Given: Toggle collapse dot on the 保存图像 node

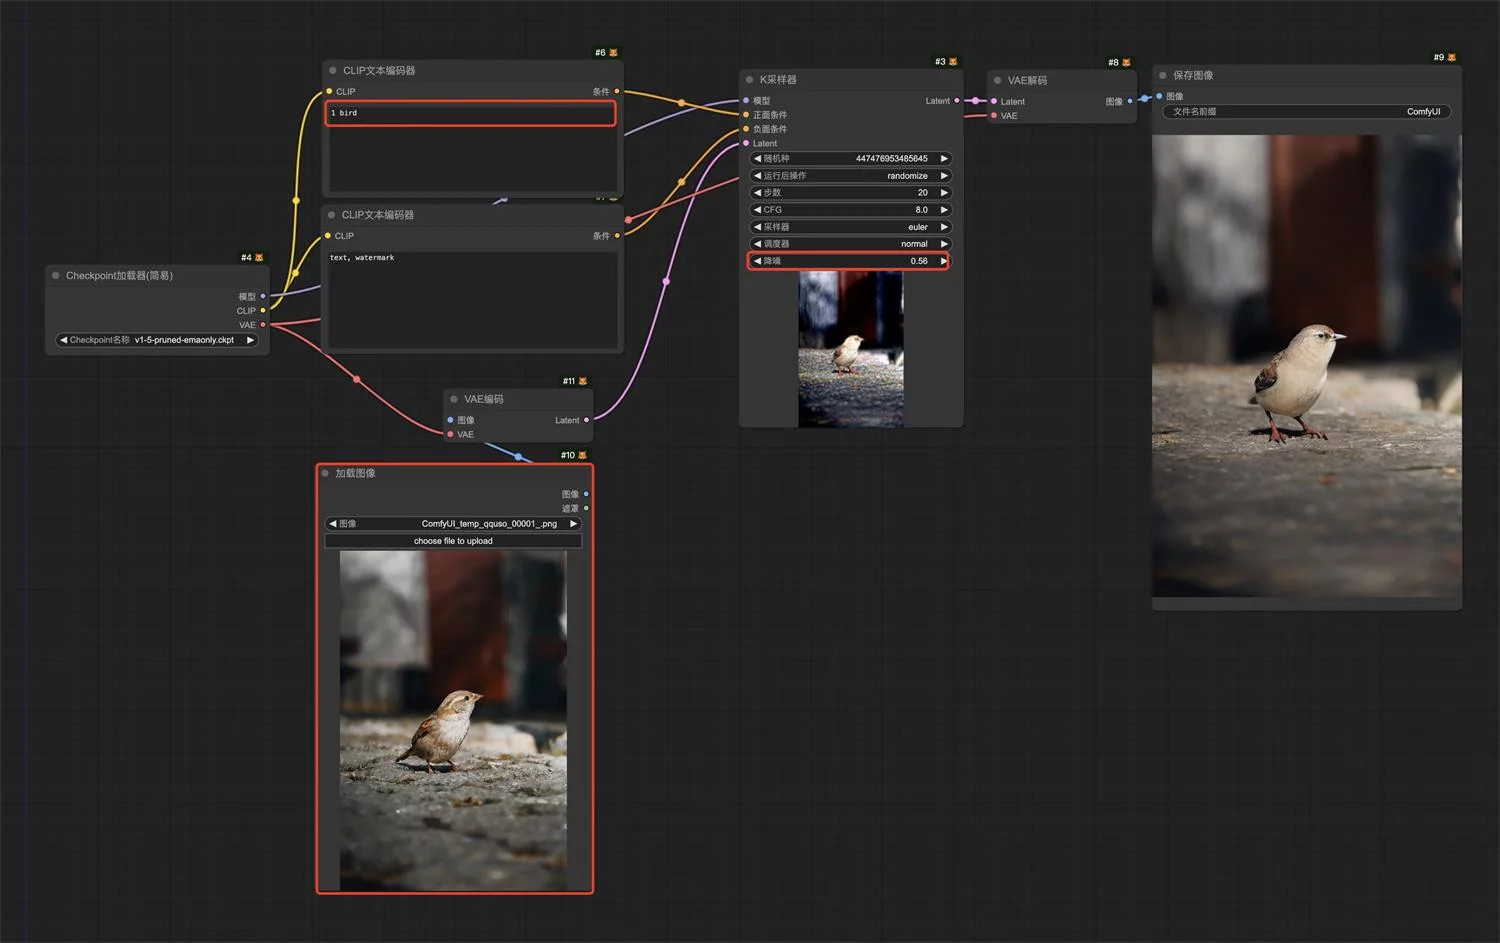Looking at the screenshot, I should click(x=1163, y=76).
